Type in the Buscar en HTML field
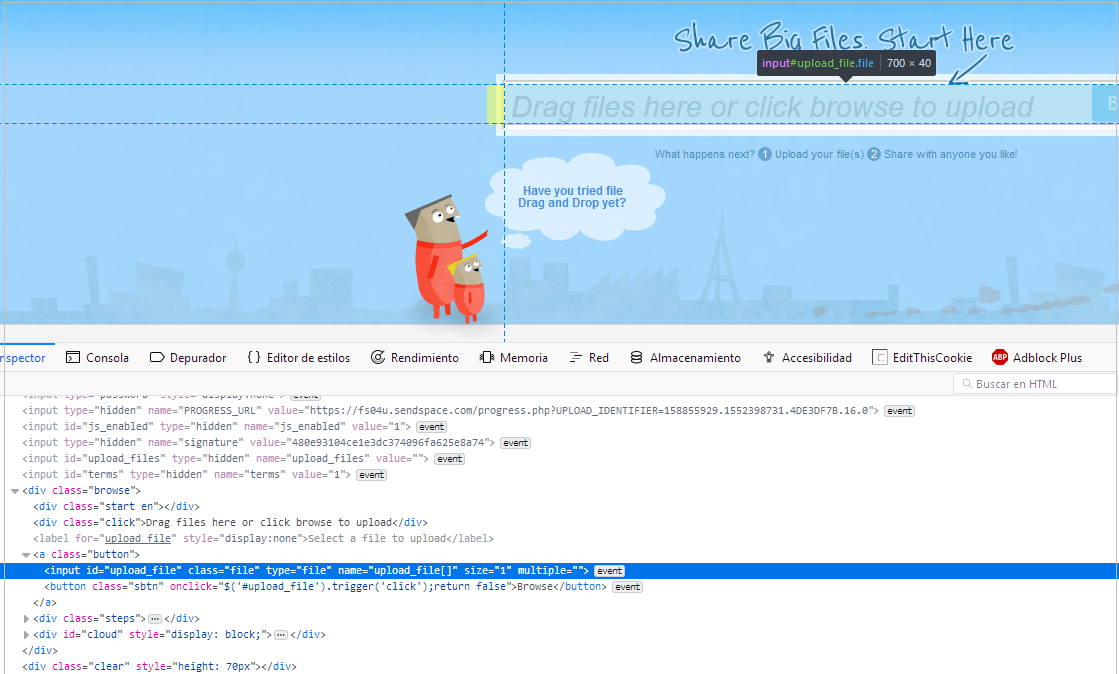The image size is (1119, 674). click(1040, 384)
